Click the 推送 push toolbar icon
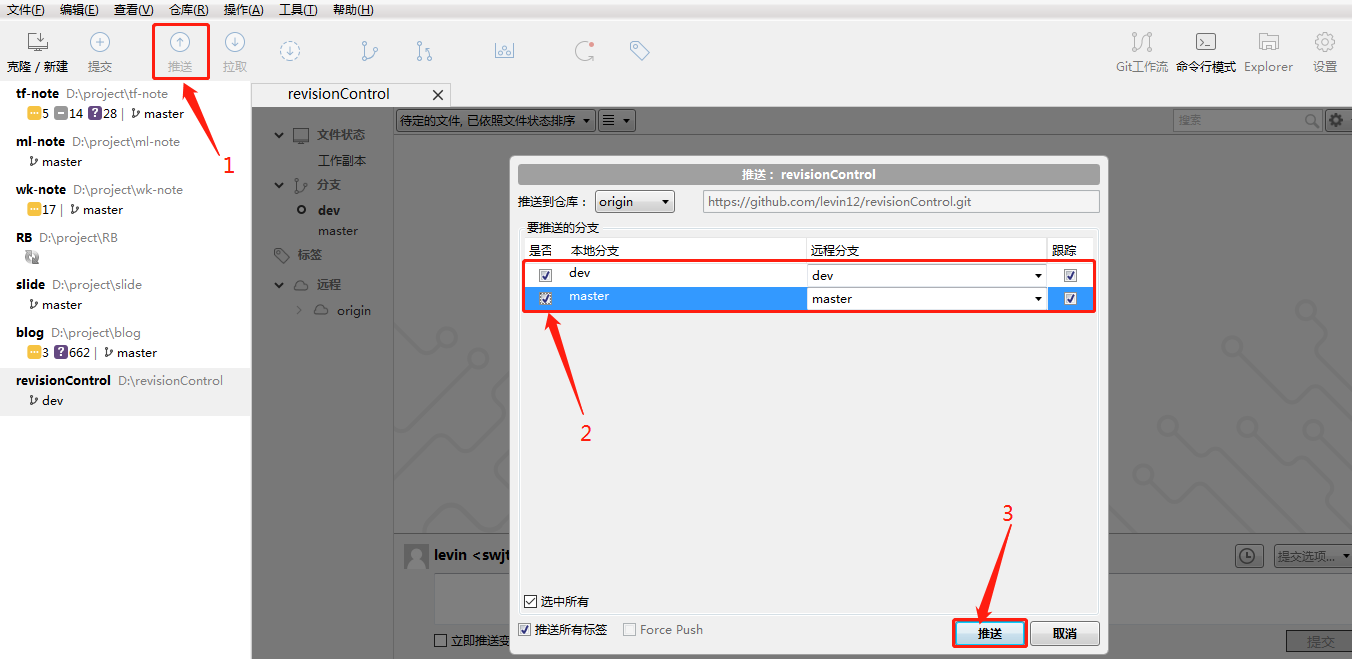 coord(180,53)
